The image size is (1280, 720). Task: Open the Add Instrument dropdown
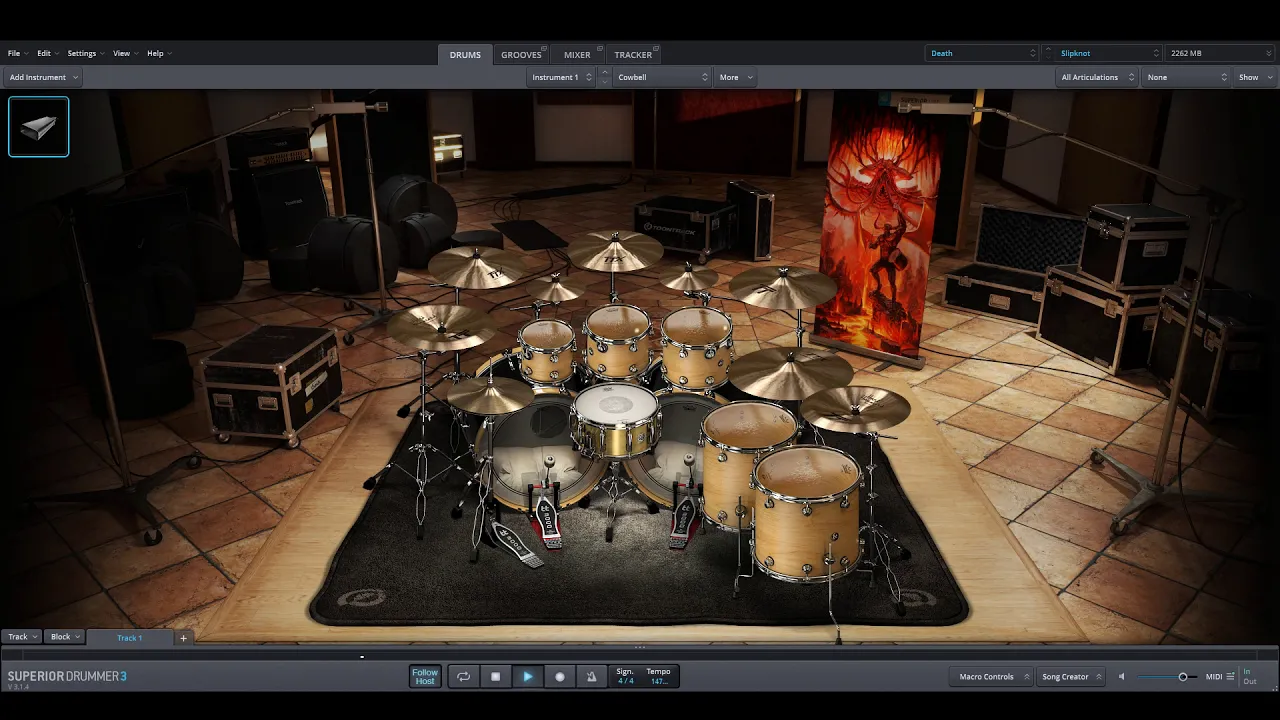coord(43,77)
